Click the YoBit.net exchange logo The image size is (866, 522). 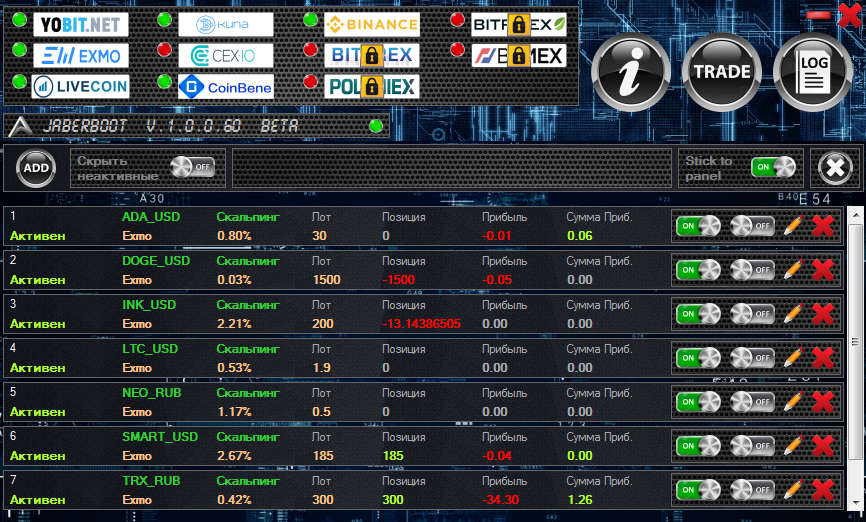(81, 24)
